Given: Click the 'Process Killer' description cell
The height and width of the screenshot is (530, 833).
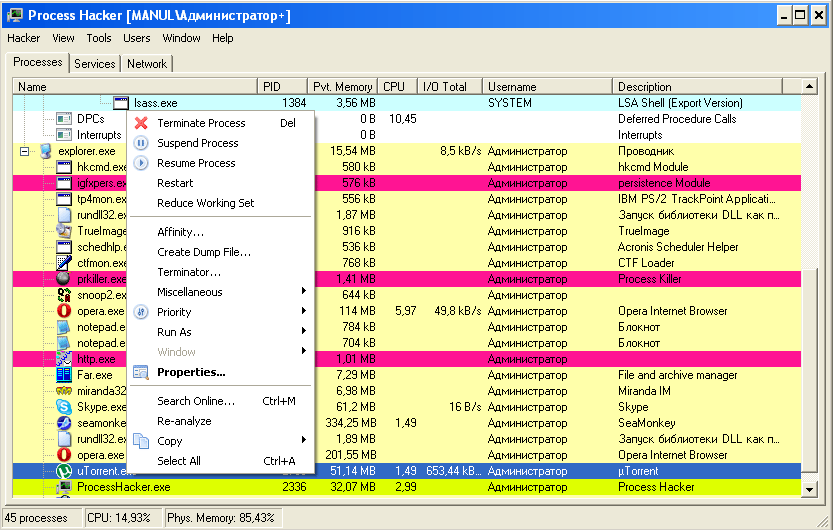Looking at the screenshot, I should coord(650,279).
